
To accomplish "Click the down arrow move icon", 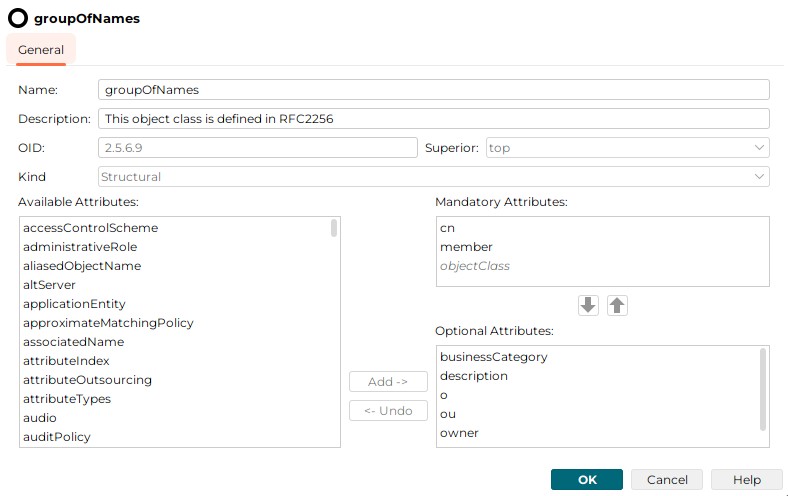I will coord(588,305).
